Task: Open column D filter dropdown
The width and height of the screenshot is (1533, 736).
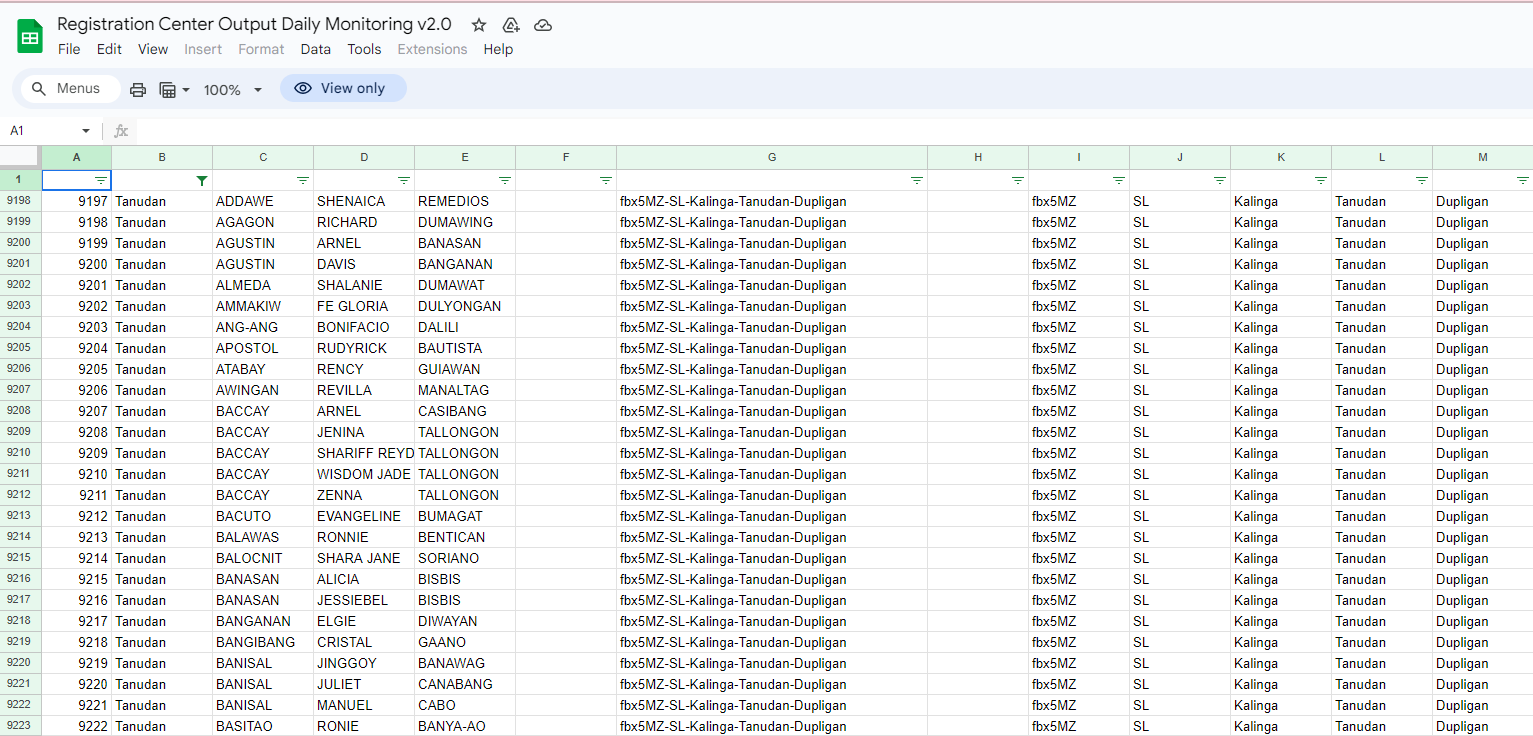Action: pyautogui.click(x=404, y=181)
